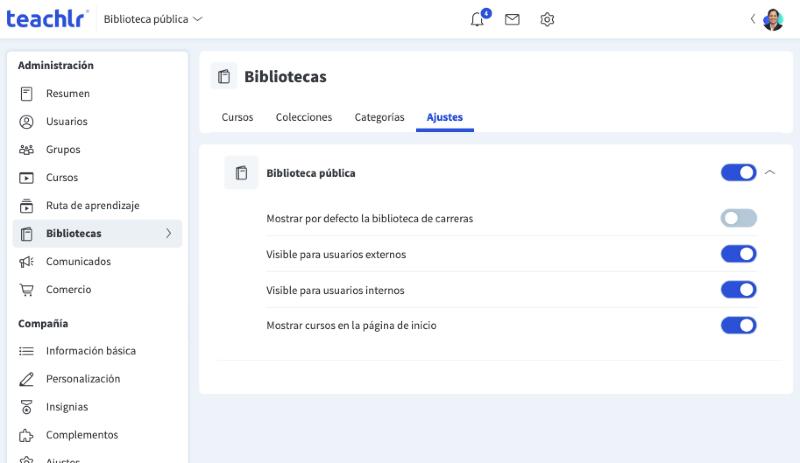Click the Administración sidebar heading
Viewport: 800px width, 463px height.
click(x=56, y=65)
